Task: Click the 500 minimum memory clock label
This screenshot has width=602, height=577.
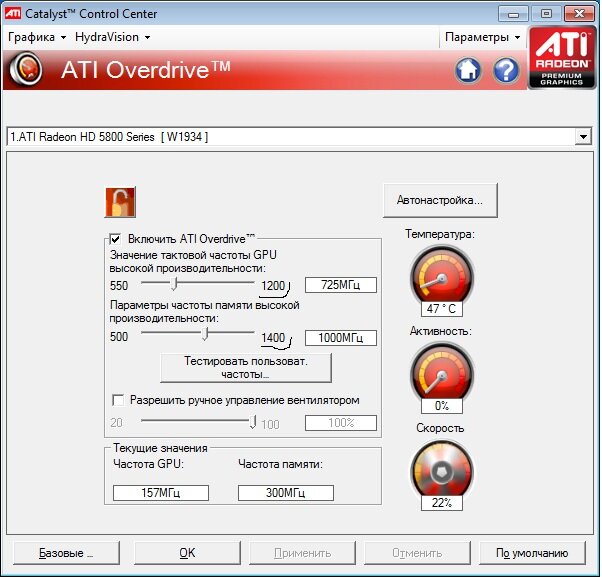Action: [119, 337]
